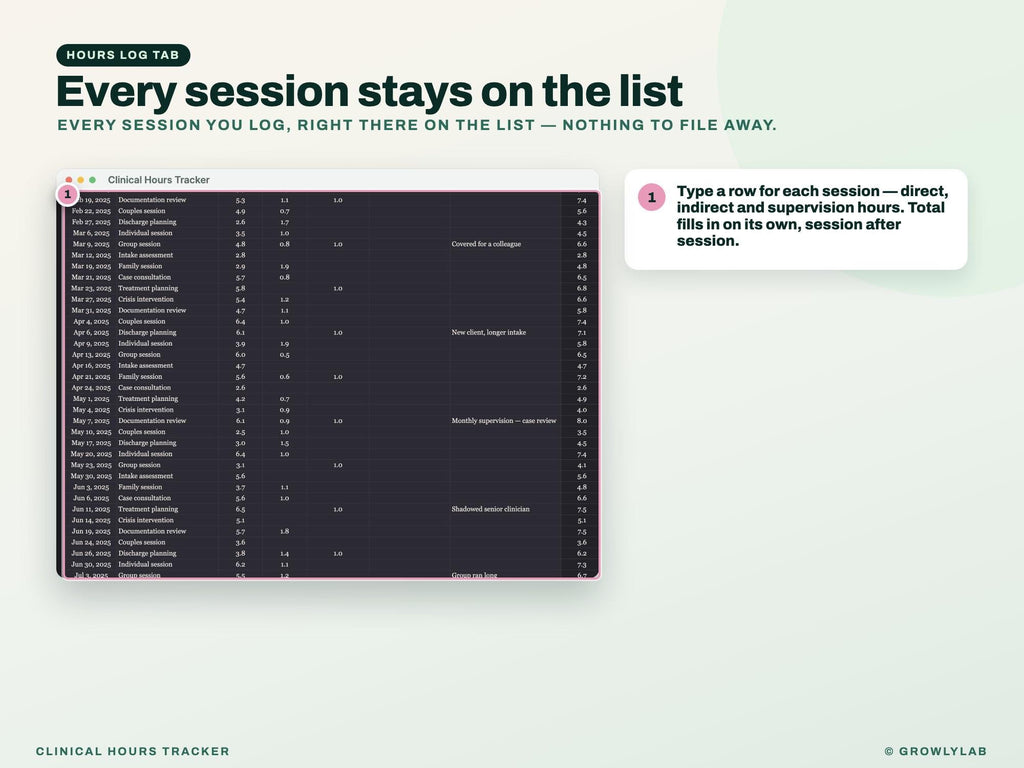Click Crisis intervention in the May 4 row
The height and width of the screenshot is (768, 1024).
tap(146, 410)
